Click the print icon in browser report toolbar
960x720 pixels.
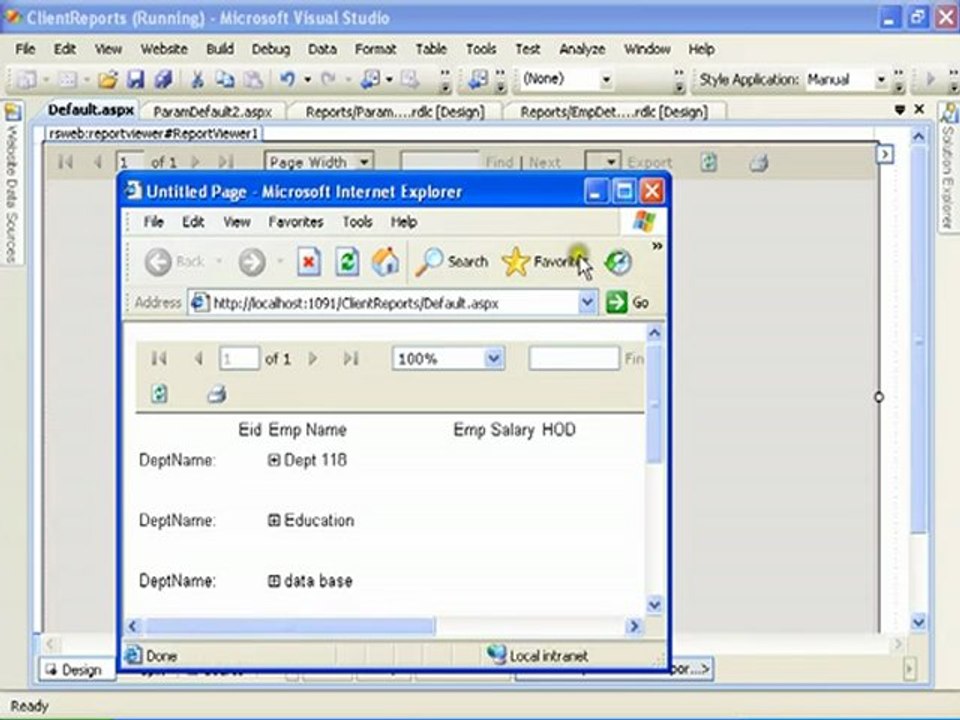216,394
